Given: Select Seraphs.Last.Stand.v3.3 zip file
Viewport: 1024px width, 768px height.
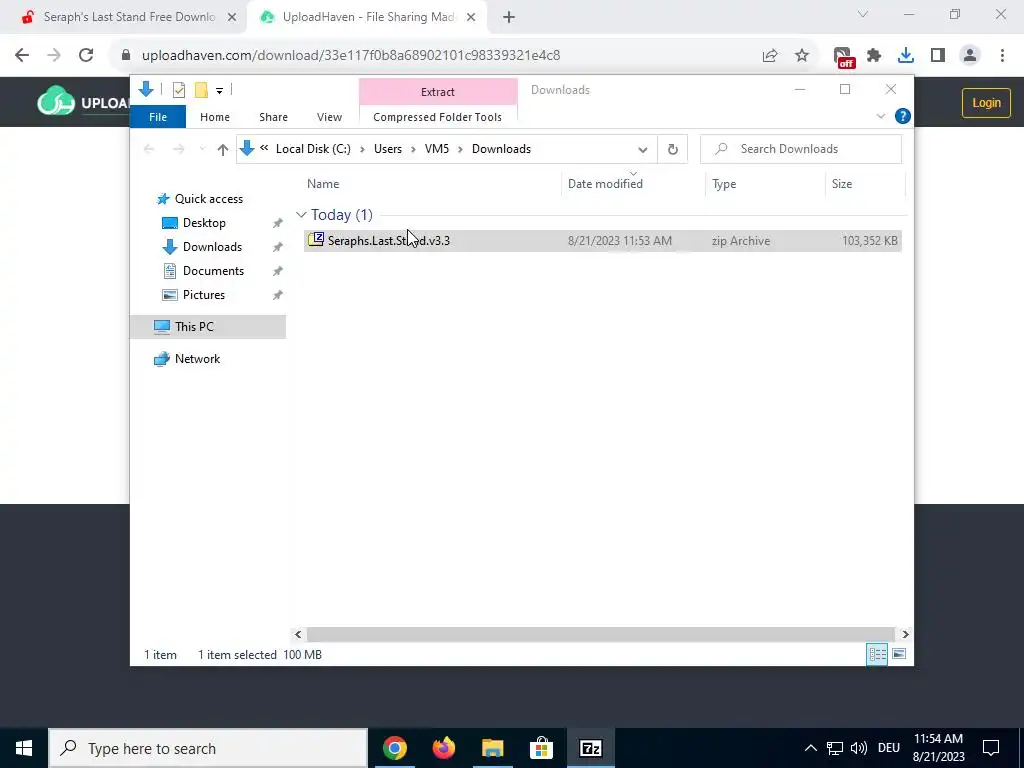Looking at the screenshot, I should click(x=602, y=241).
